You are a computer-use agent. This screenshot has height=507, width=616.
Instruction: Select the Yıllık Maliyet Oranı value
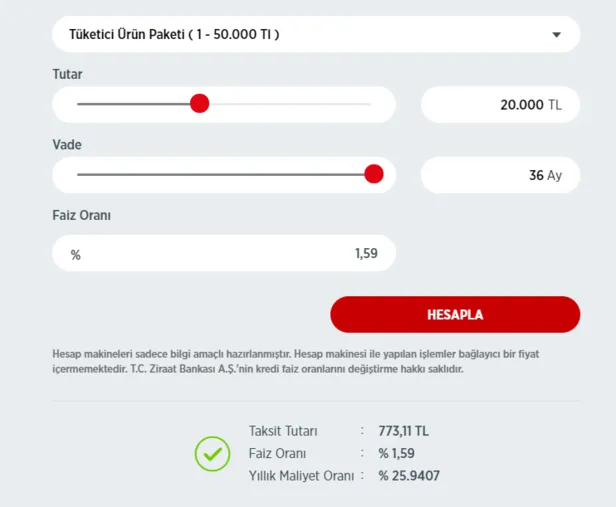click(409, 476)
